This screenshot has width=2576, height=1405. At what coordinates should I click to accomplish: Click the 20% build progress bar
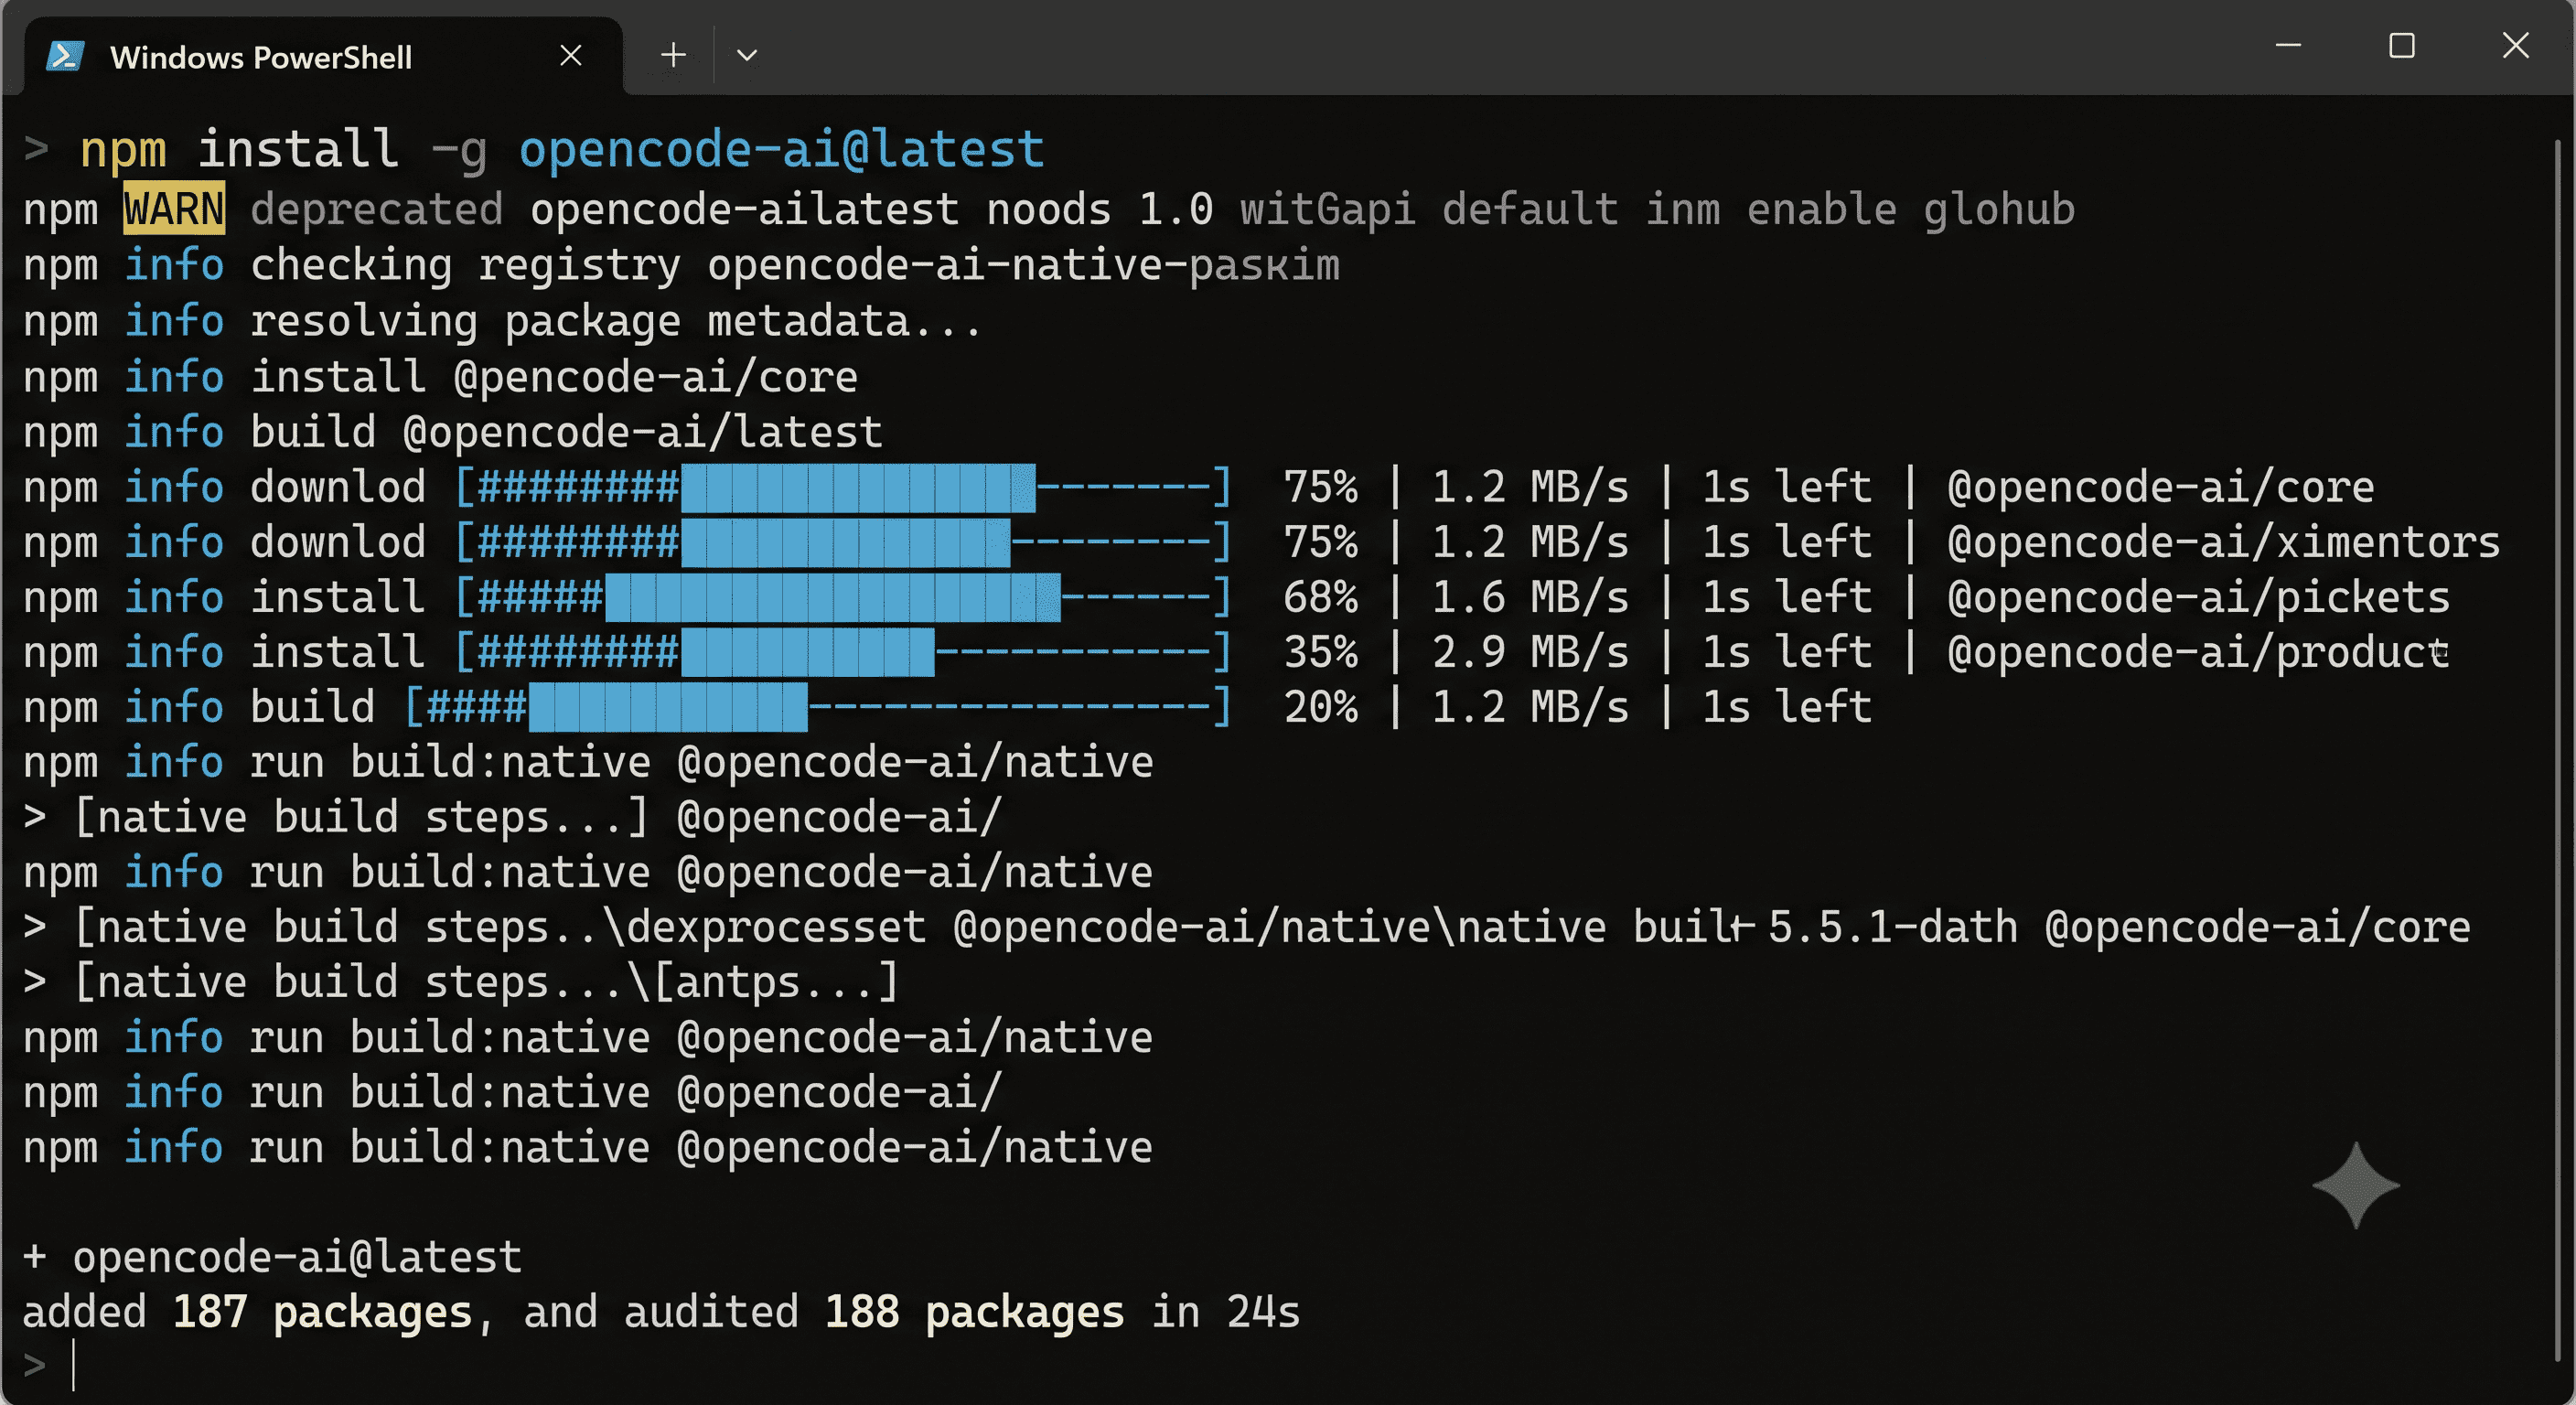(818, 708)
